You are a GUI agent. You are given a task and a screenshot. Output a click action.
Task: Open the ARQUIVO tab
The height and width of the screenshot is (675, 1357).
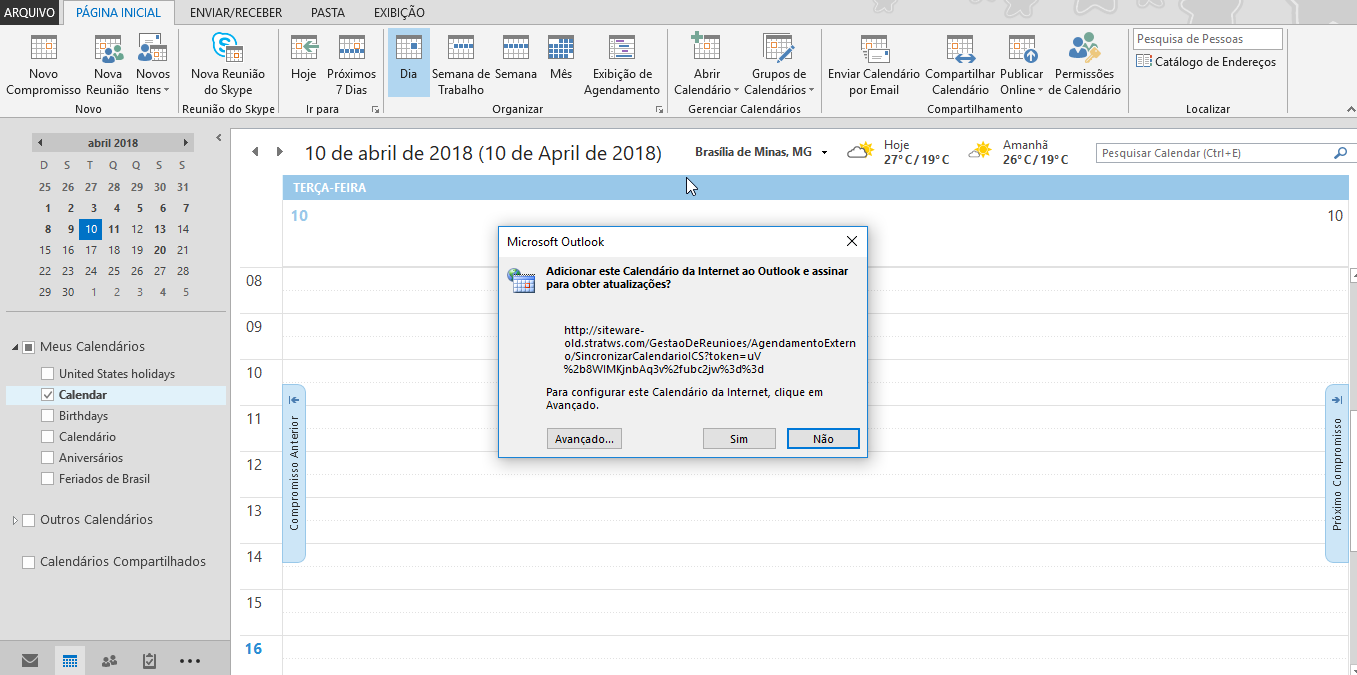(30, 12)
